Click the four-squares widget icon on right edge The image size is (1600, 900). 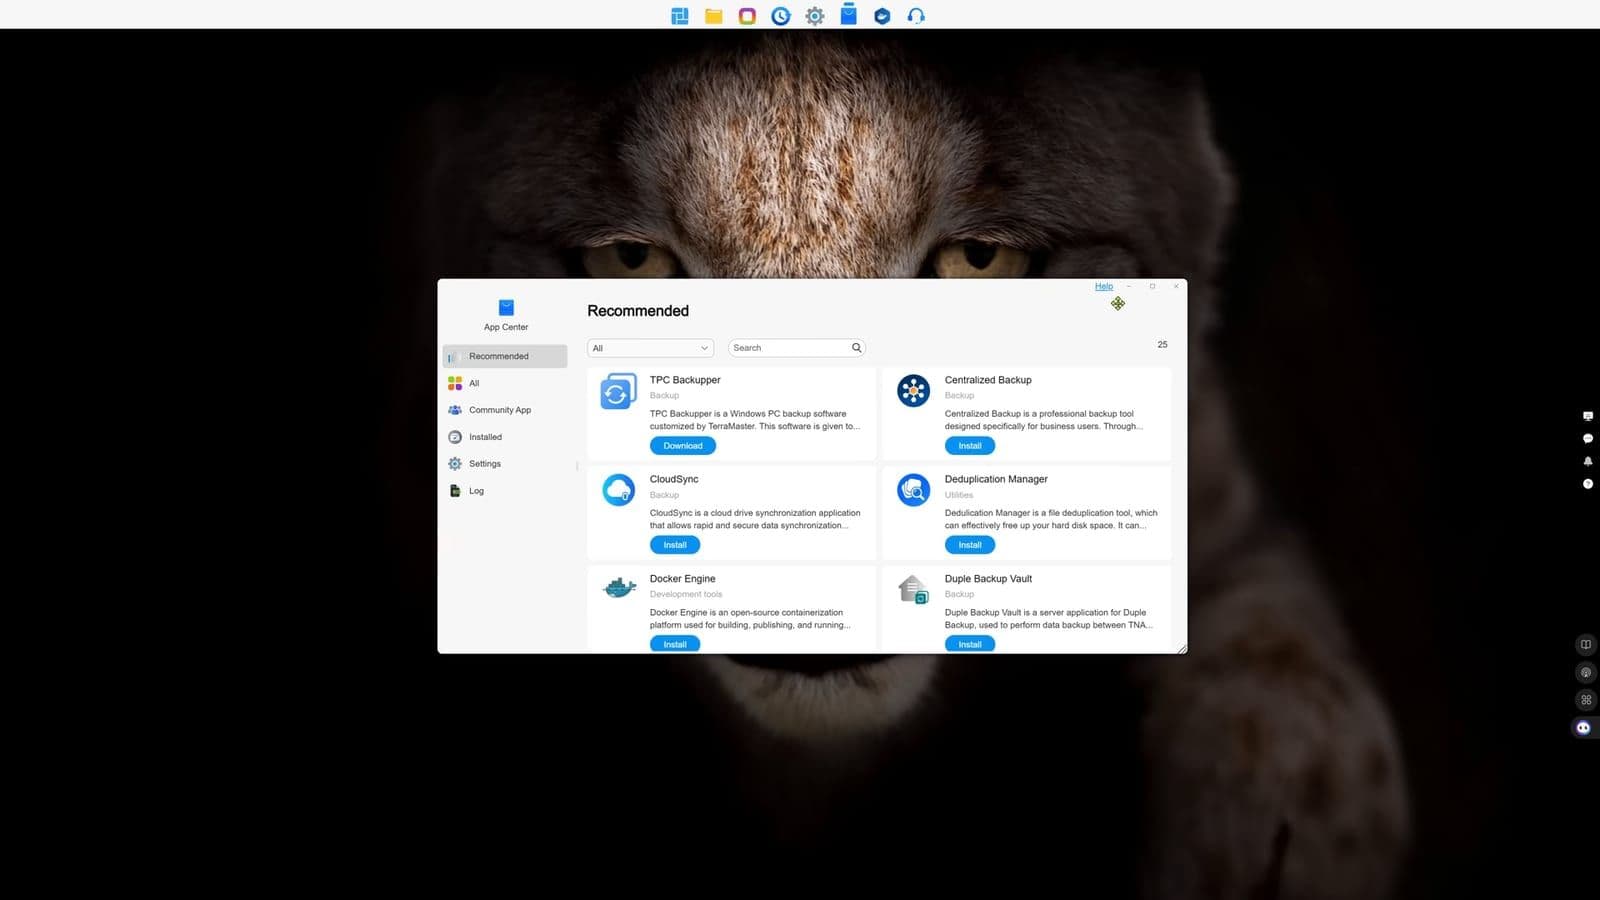(1585, 700)
